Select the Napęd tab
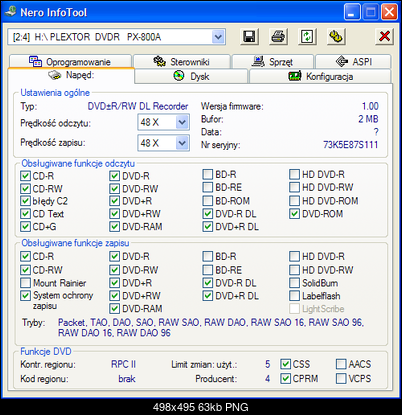402x415 pixels. (x=71, y=75)
